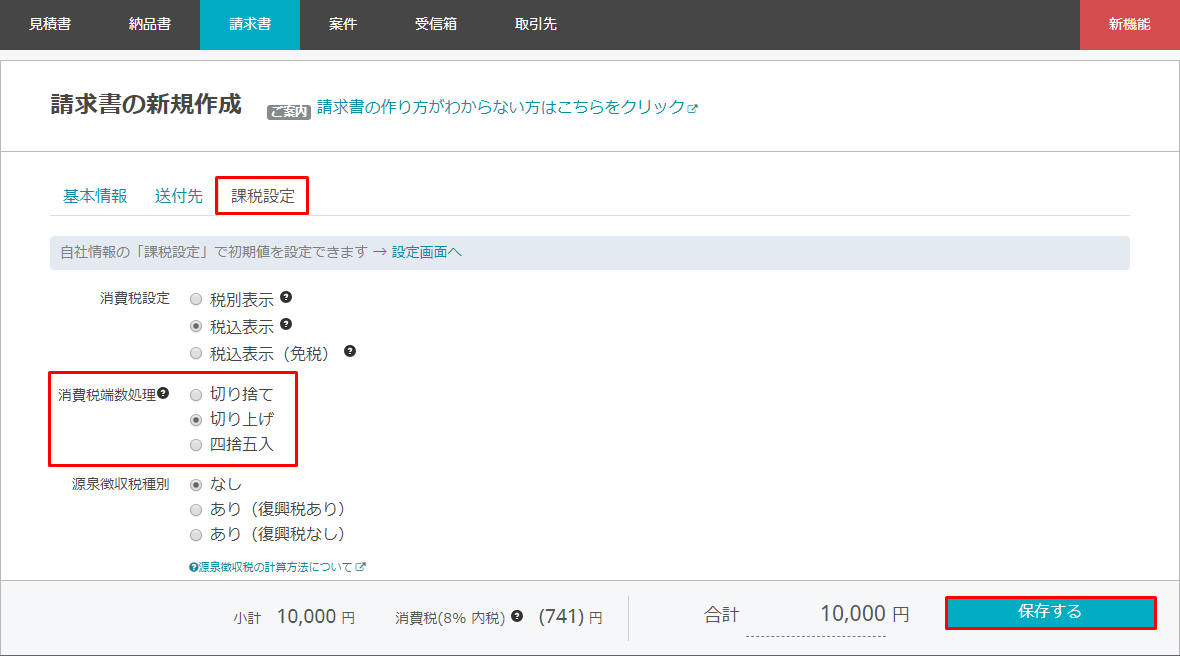
Task: Choose 切り捨て rounding option
Action: 196,394
